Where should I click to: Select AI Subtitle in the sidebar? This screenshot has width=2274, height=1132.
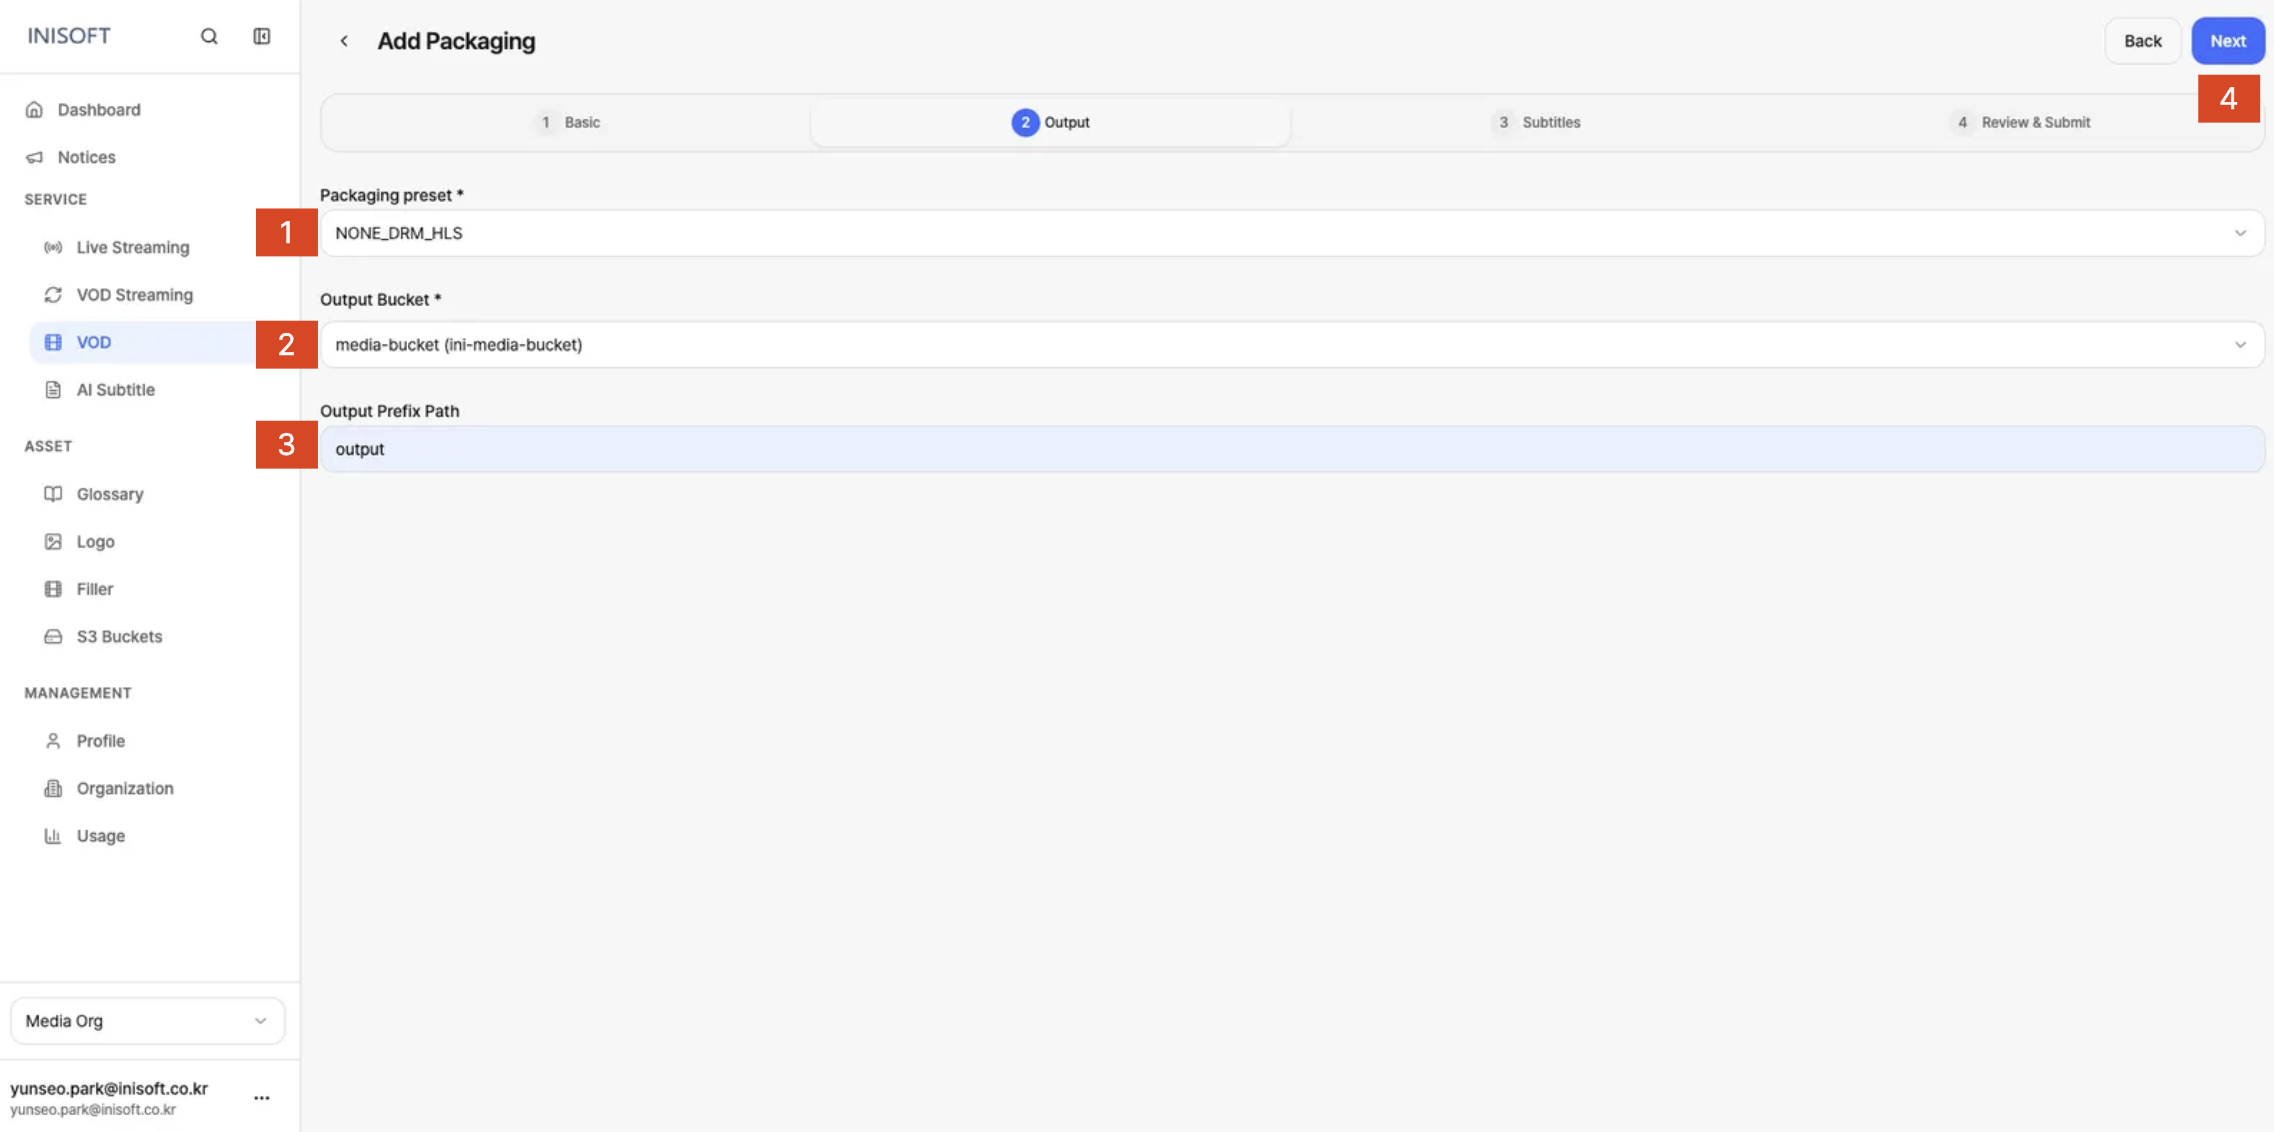pos(116,390)
